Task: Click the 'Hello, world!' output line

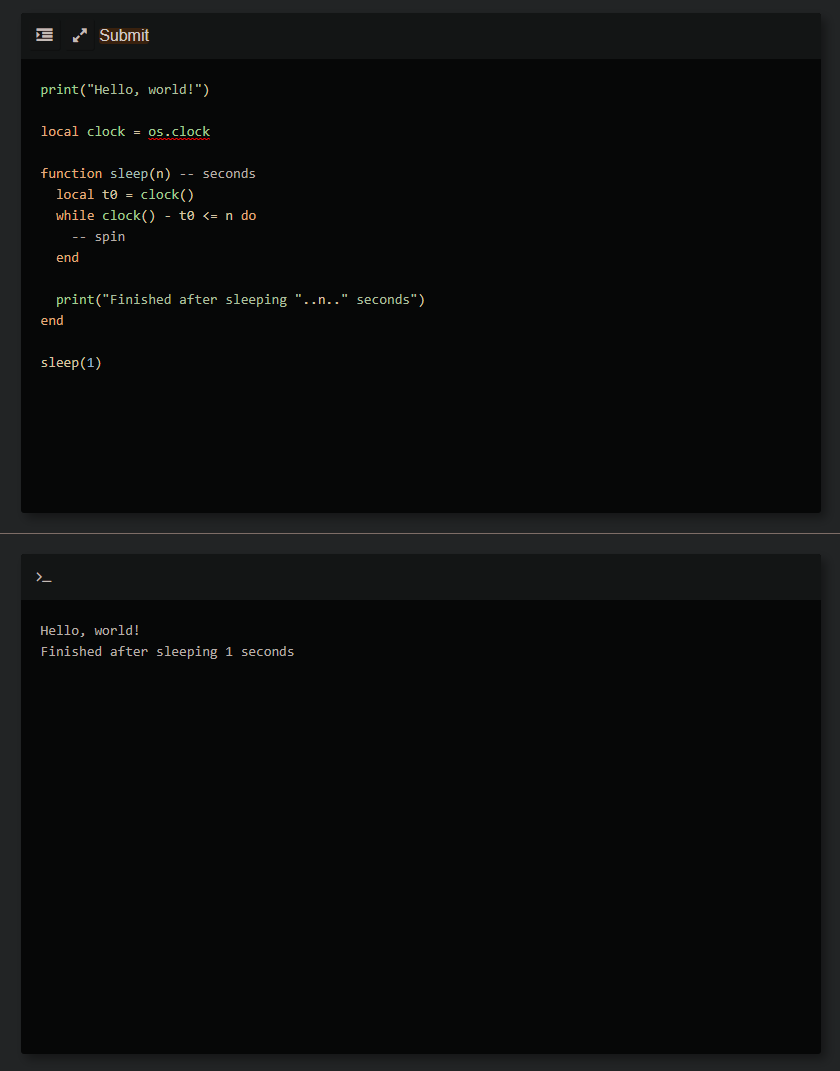Action: (90, 630)
